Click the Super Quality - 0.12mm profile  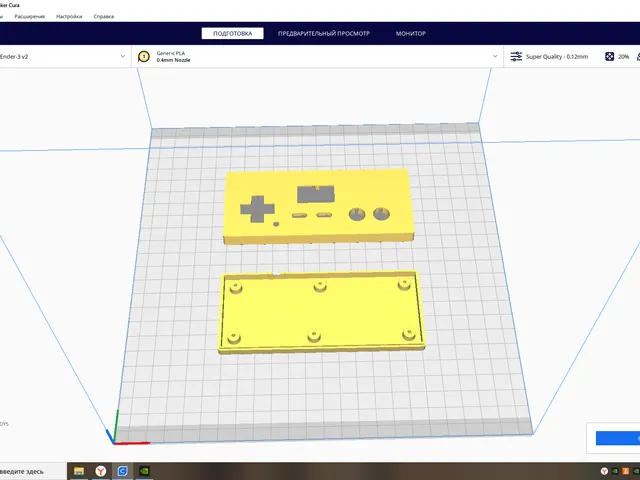(x=557, y=57)
